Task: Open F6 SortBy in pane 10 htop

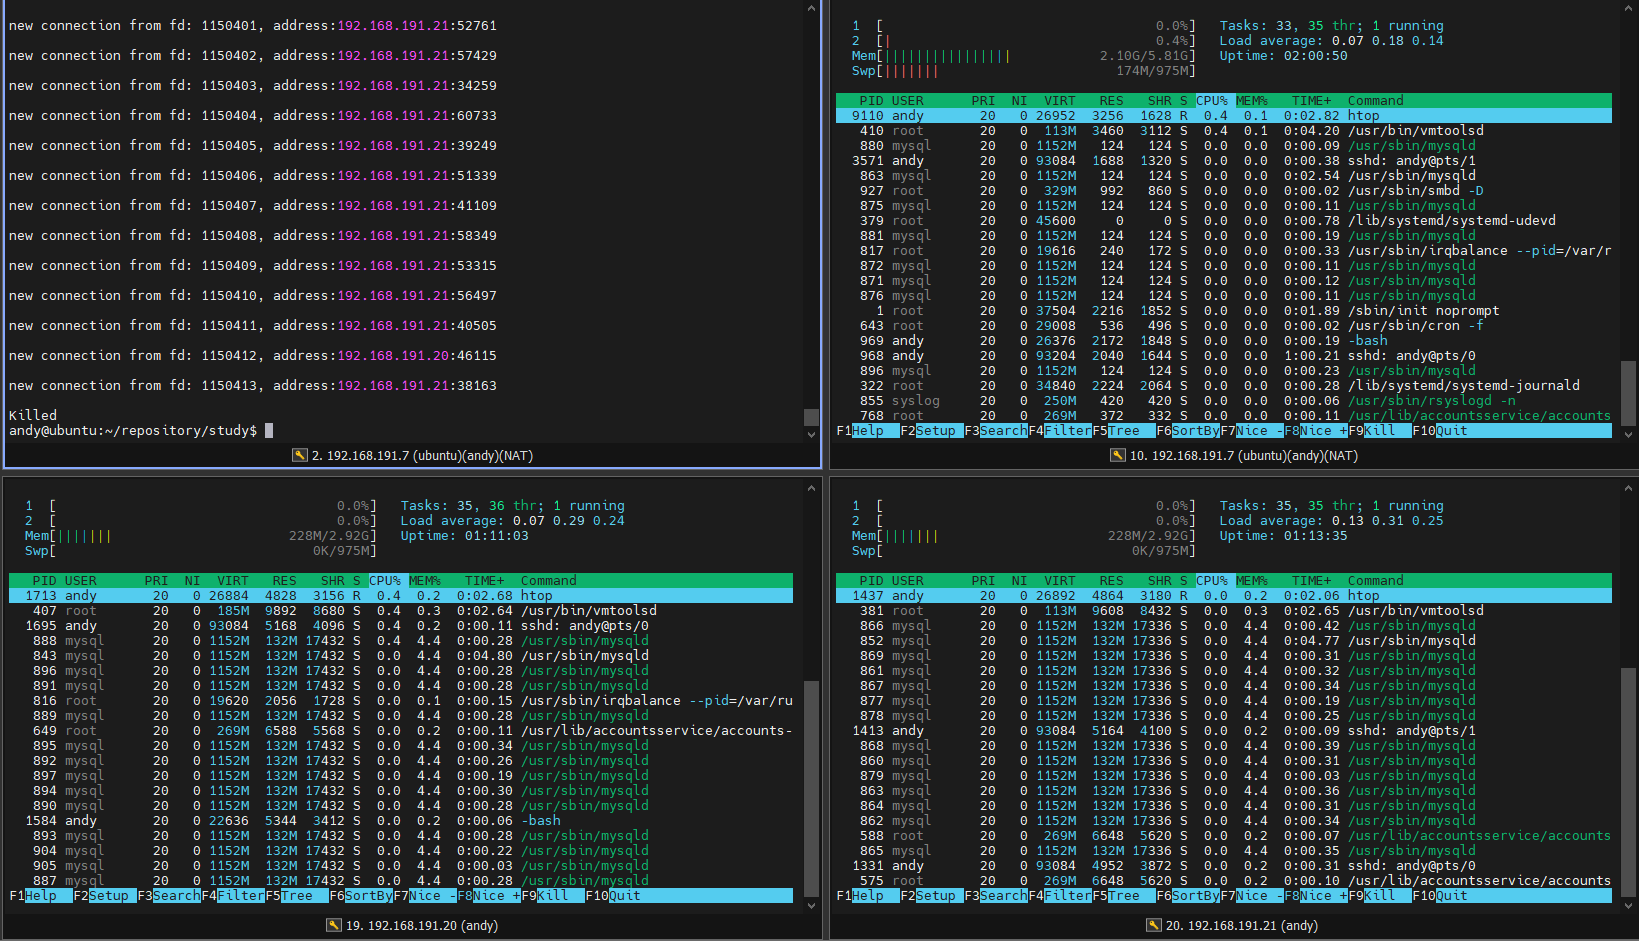Action: [1188, 431]
